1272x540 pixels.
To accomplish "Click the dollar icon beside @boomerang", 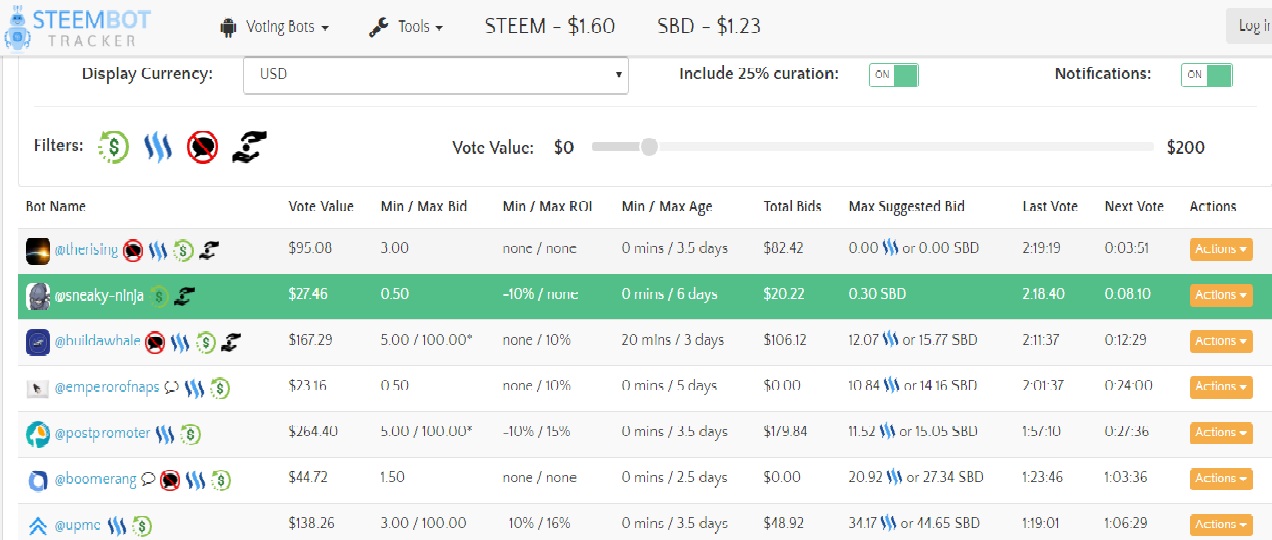I will [x=221, y=479].
